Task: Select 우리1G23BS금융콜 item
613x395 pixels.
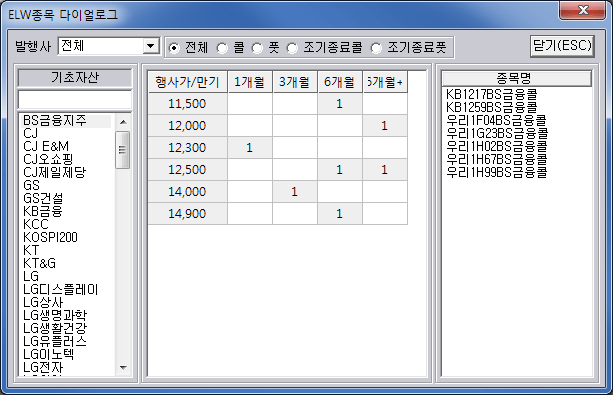Action: [497, 133]
